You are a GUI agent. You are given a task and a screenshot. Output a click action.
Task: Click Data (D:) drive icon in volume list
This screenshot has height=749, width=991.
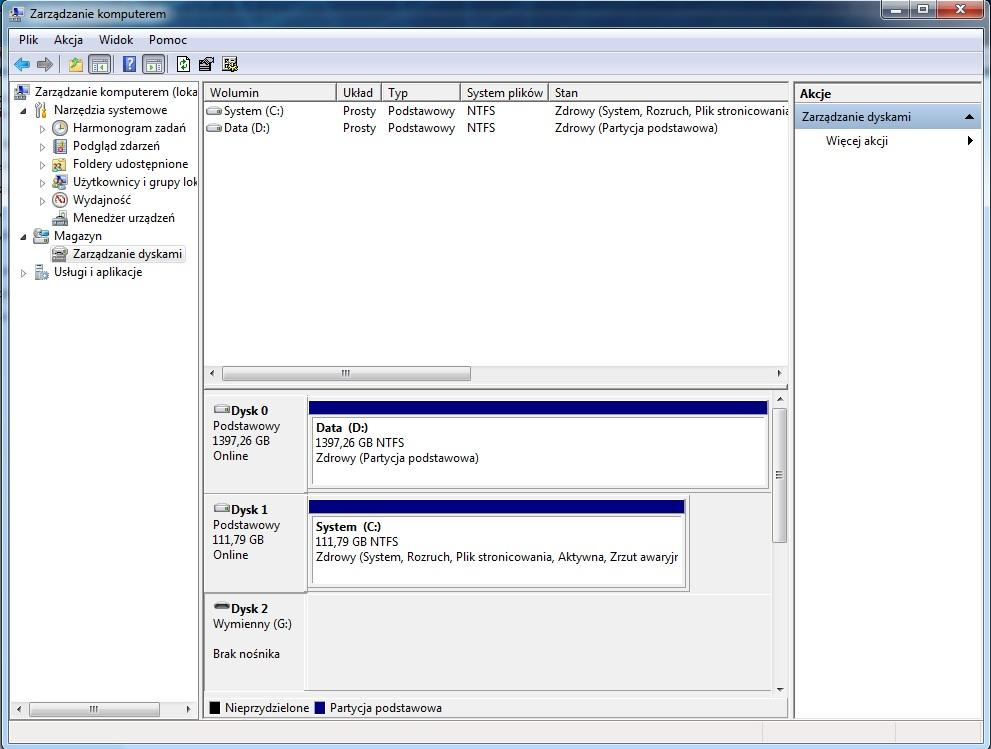pos(214,128)
